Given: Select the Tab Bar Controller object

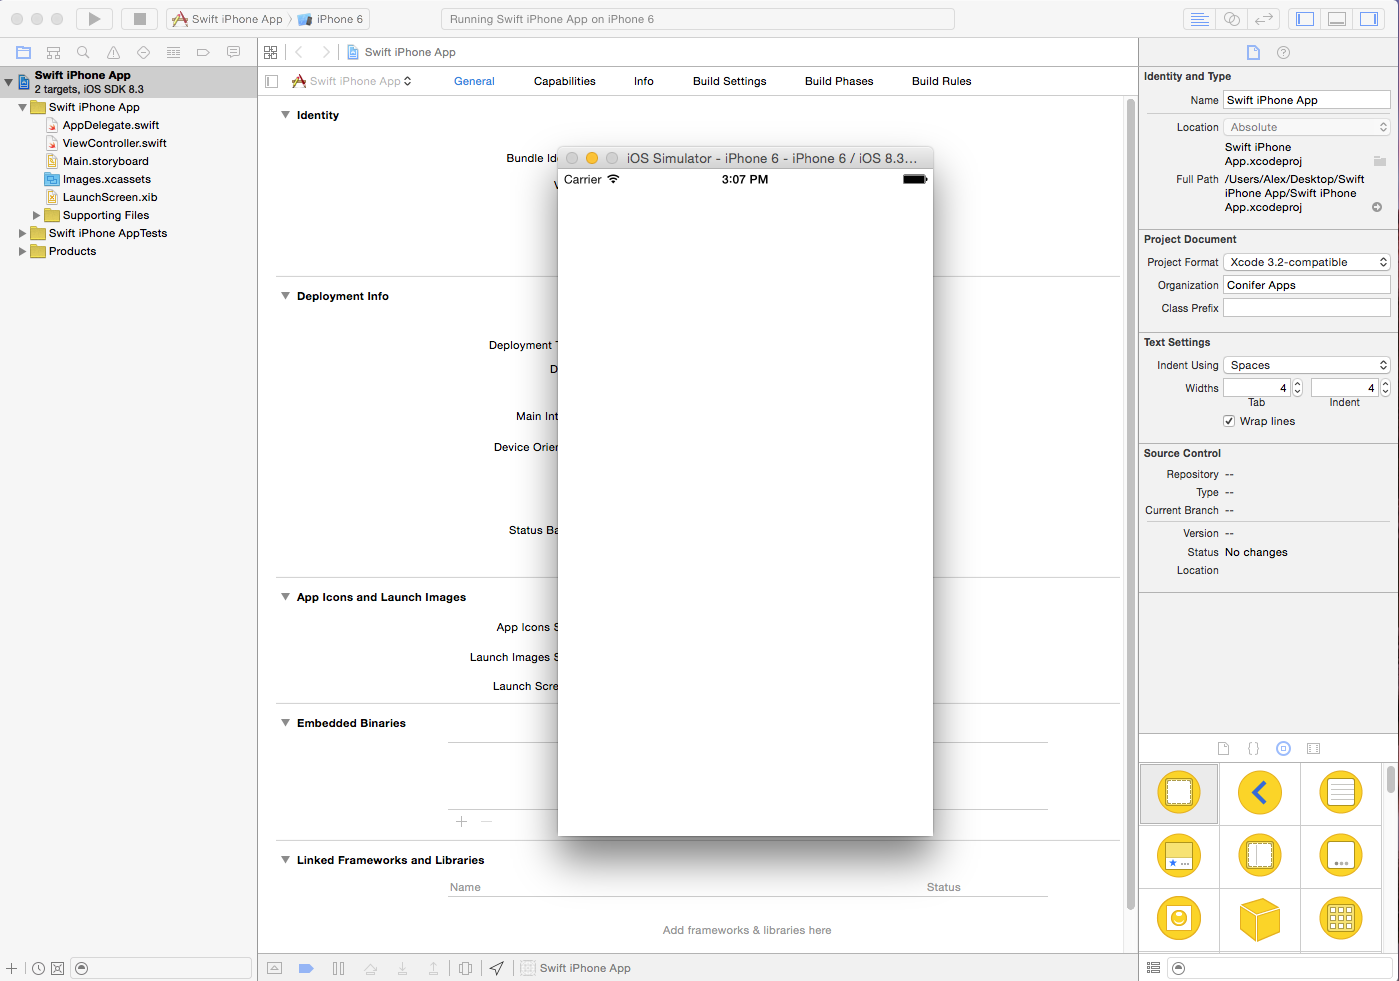Looking at the screenshot, I should pos(1179,856).
